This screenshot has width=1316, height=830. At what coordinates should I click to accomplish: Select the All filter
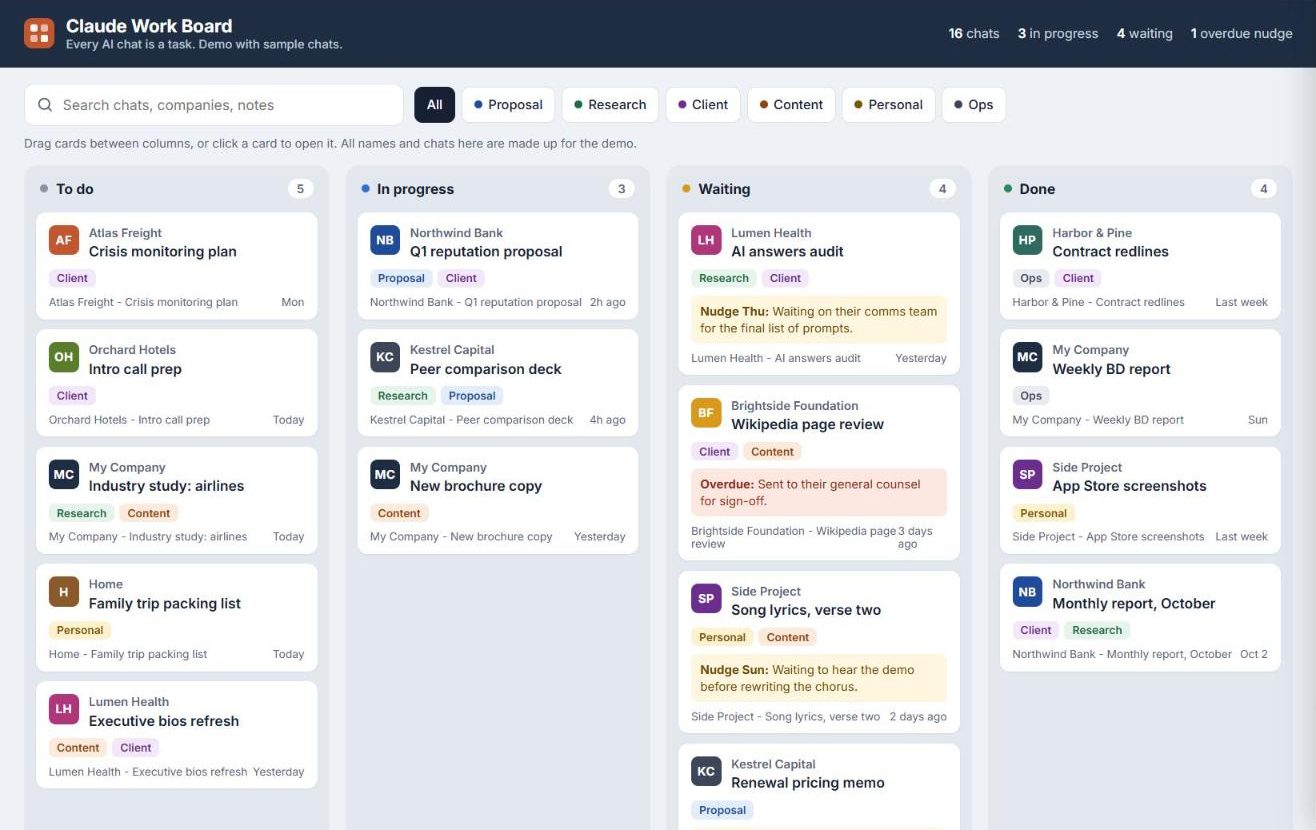(x=434, y=105)
